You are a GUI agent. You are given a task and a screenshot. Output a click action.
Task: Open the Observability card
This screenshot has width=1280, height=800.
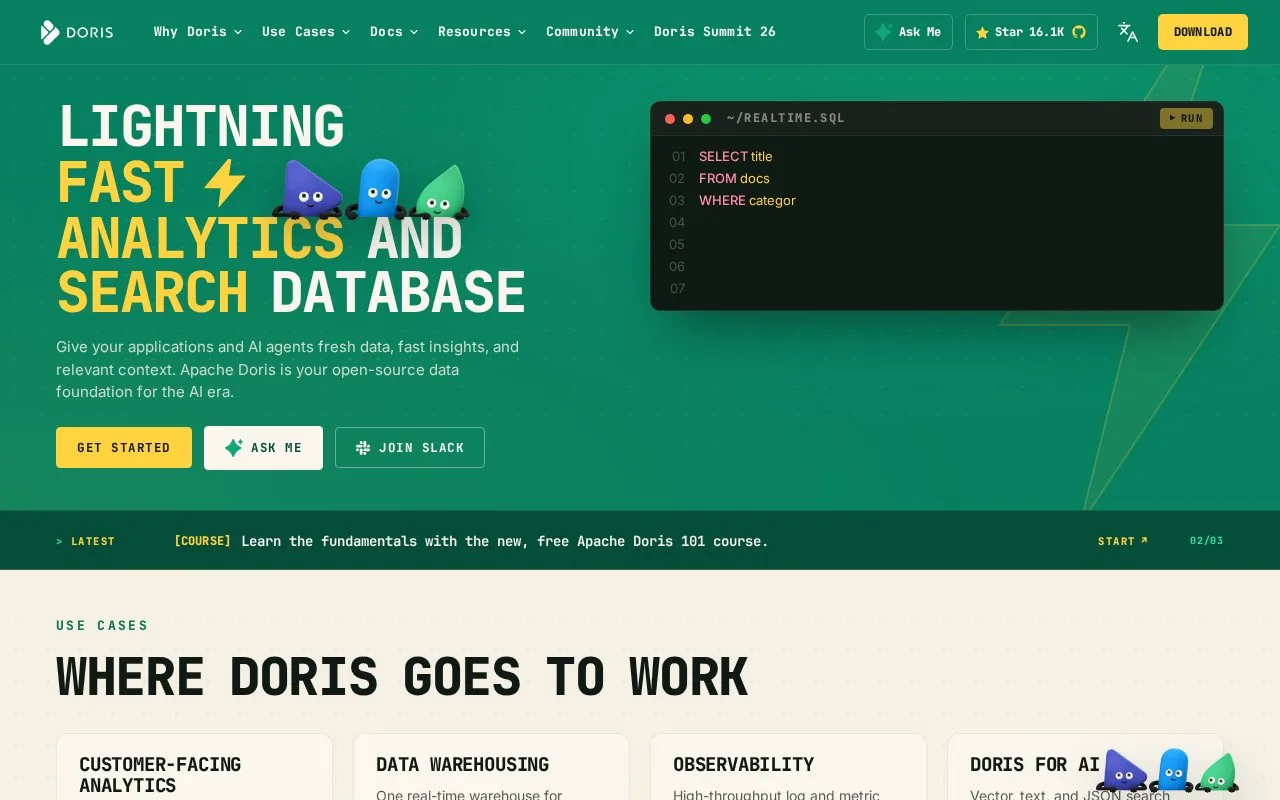(788, 768)
